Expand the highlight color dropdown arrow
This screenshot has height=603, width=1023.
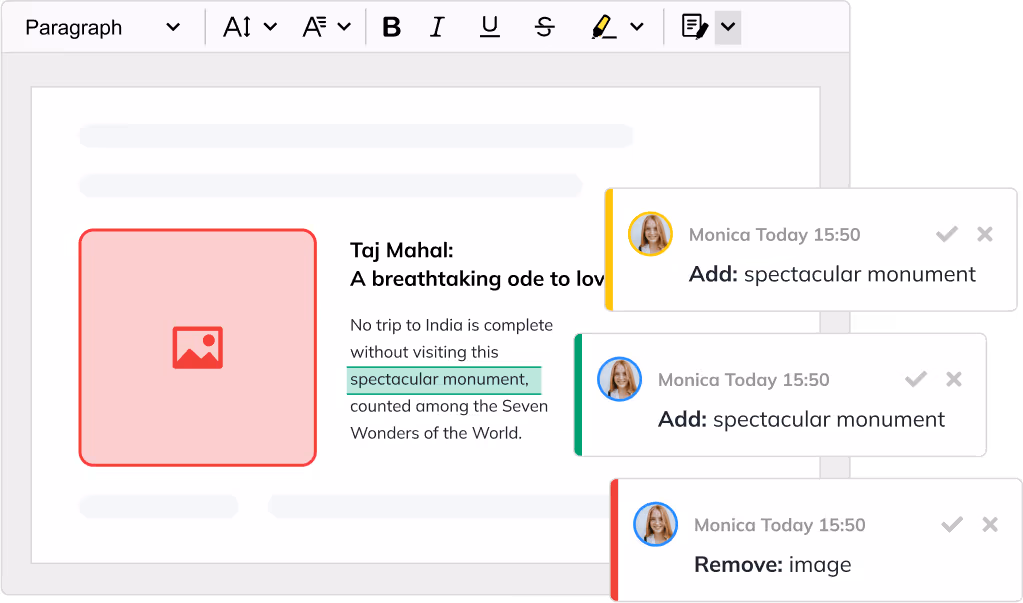637,28
